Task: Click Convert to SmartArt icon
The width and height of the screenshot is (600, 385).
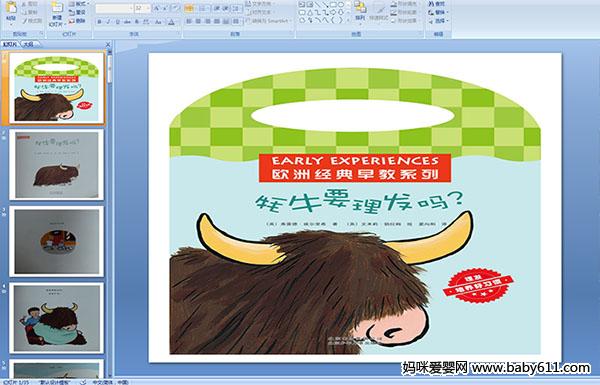Action: 248,21
